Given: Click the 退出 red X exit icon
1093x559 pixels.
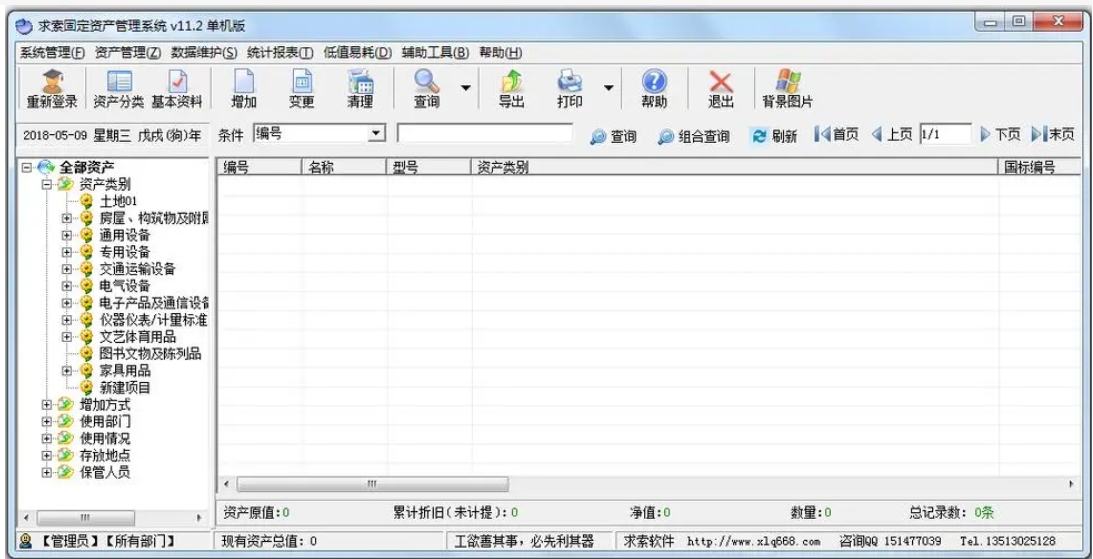Looking at the screenshot, I should pos(721,89).
